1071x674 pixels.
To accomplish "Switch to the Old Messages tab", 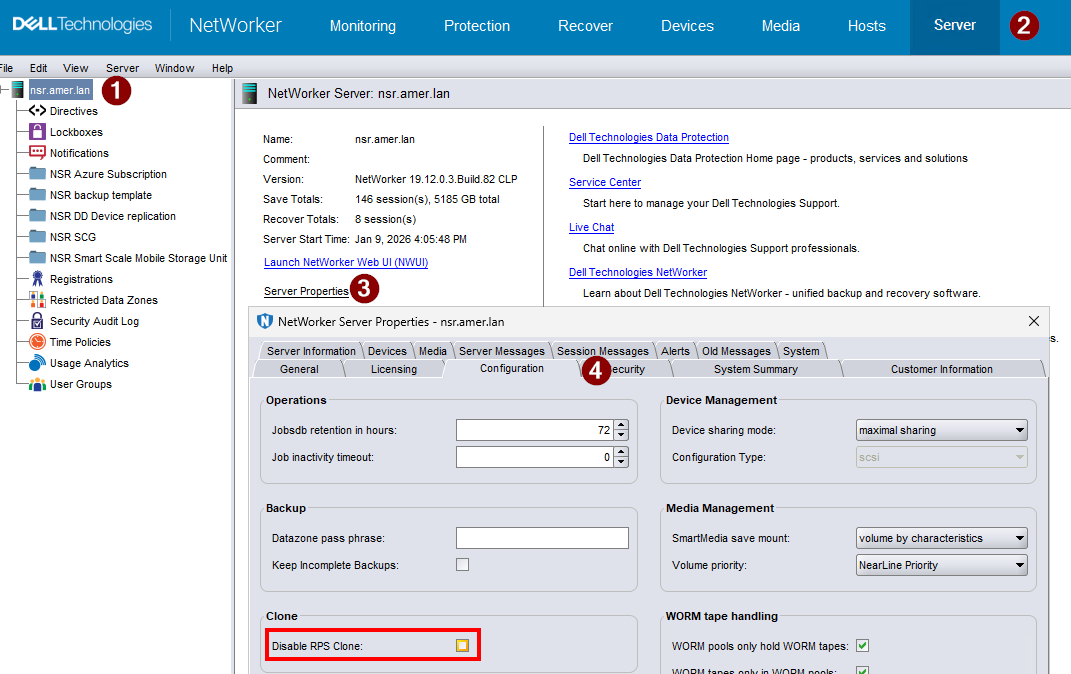I will coord(736,350).
